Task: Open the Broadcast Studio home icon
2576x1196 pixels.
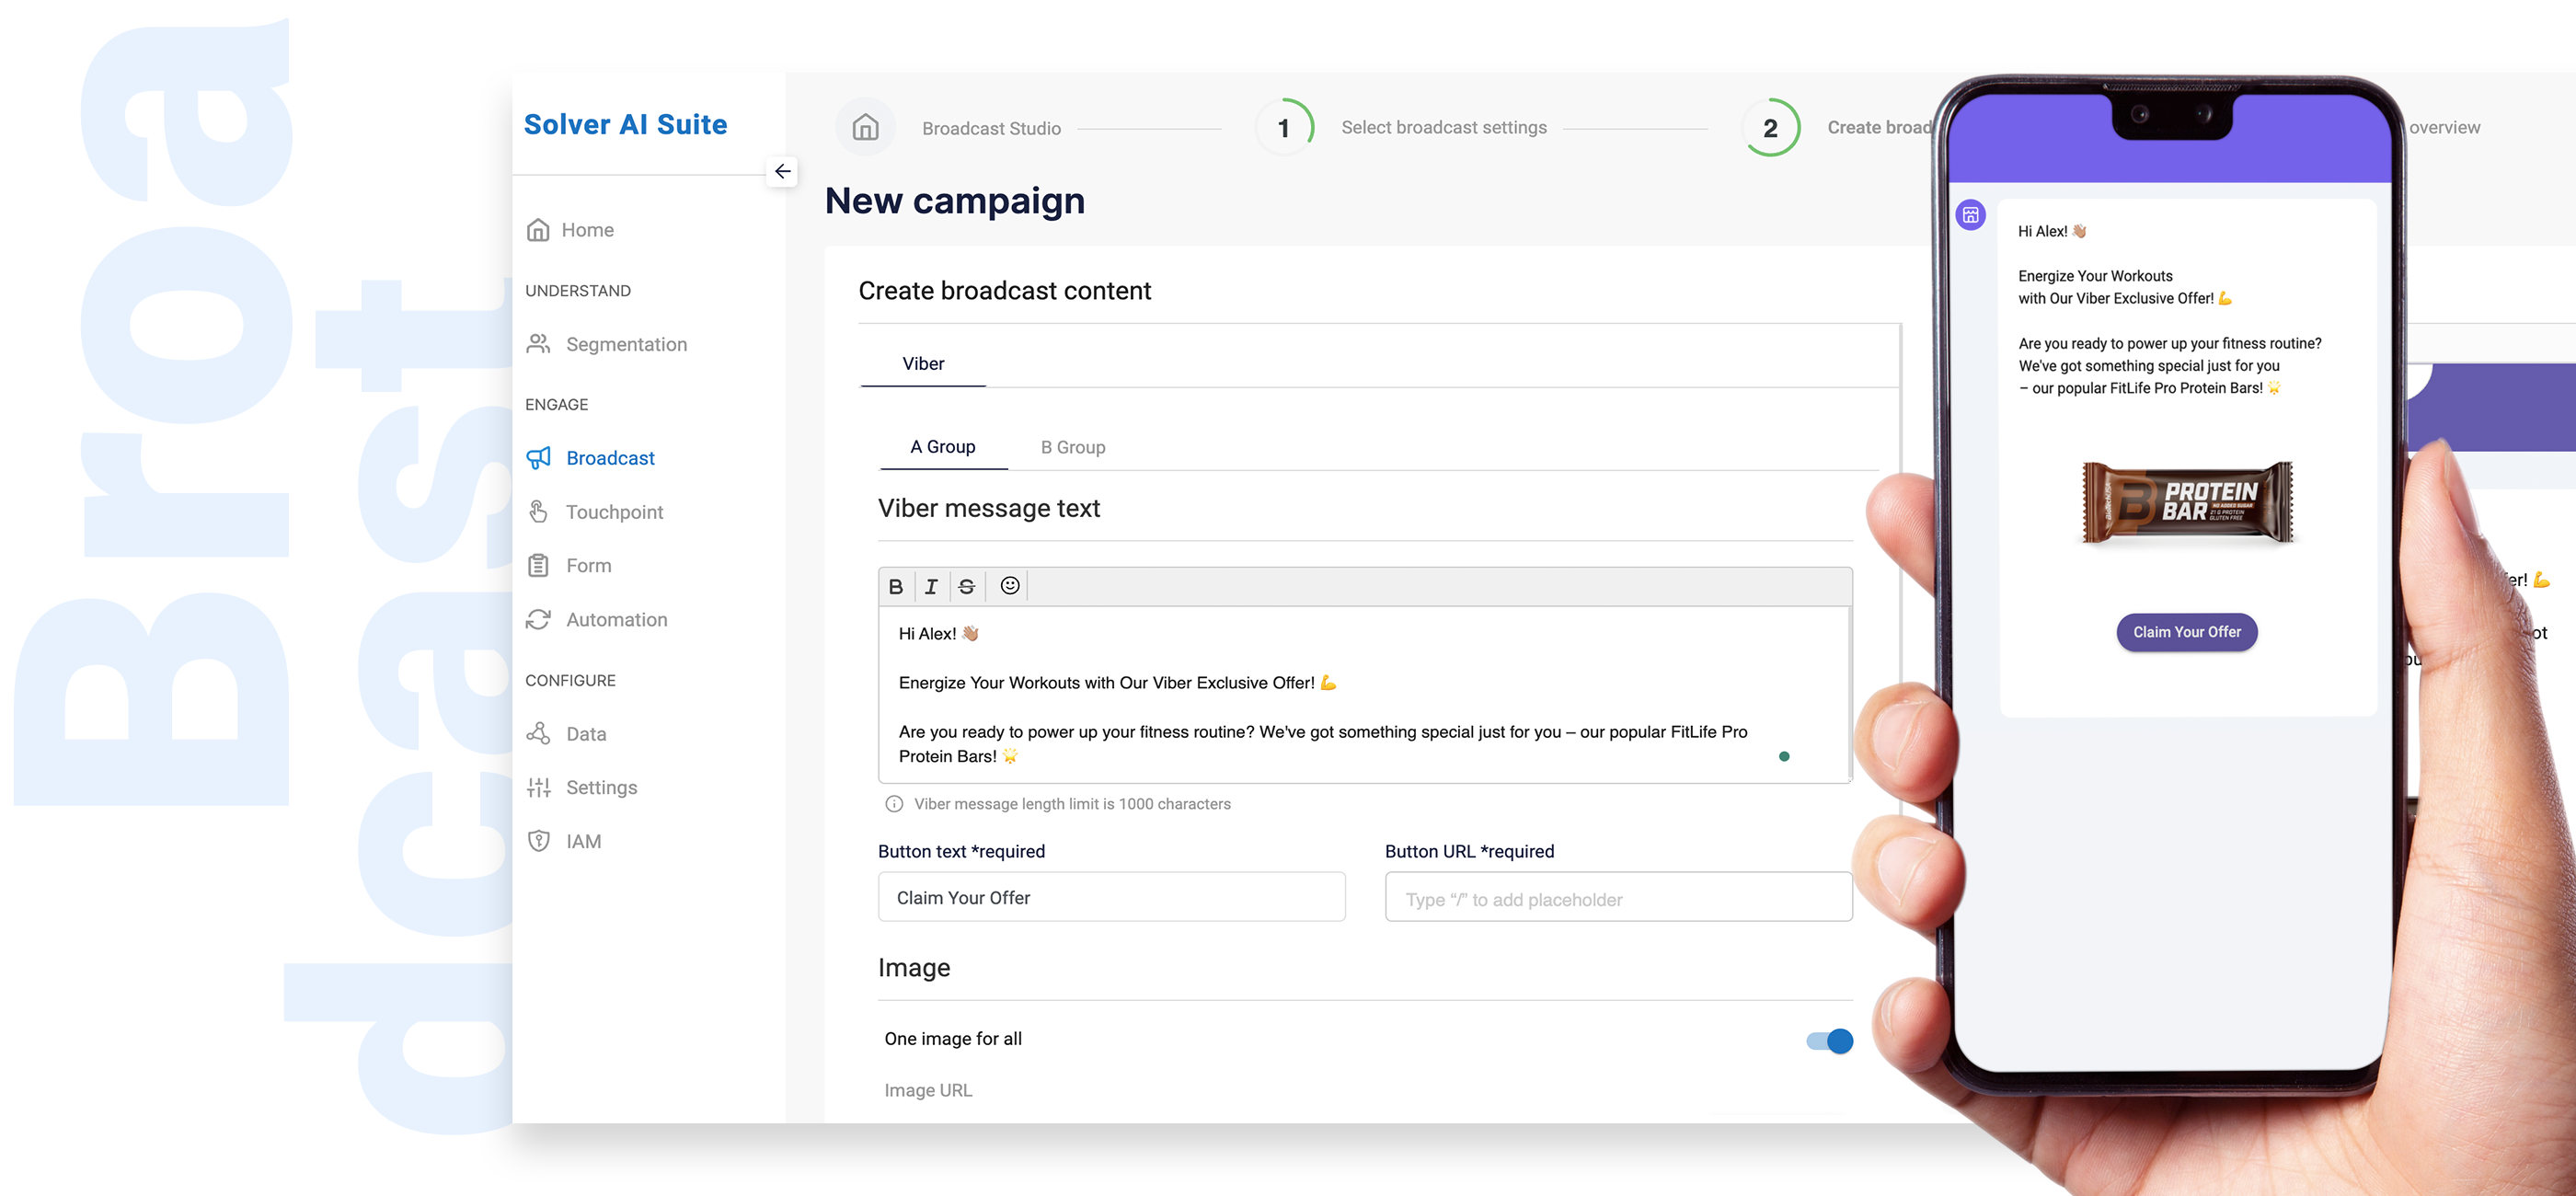Action: (865, 128)
